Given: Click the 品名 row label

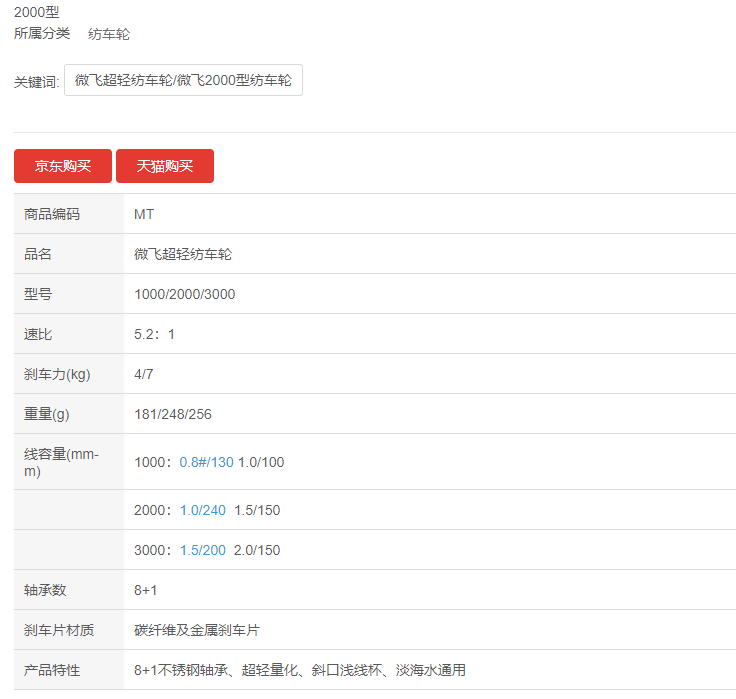Looking at the screenshot, I should coord(38,254).
